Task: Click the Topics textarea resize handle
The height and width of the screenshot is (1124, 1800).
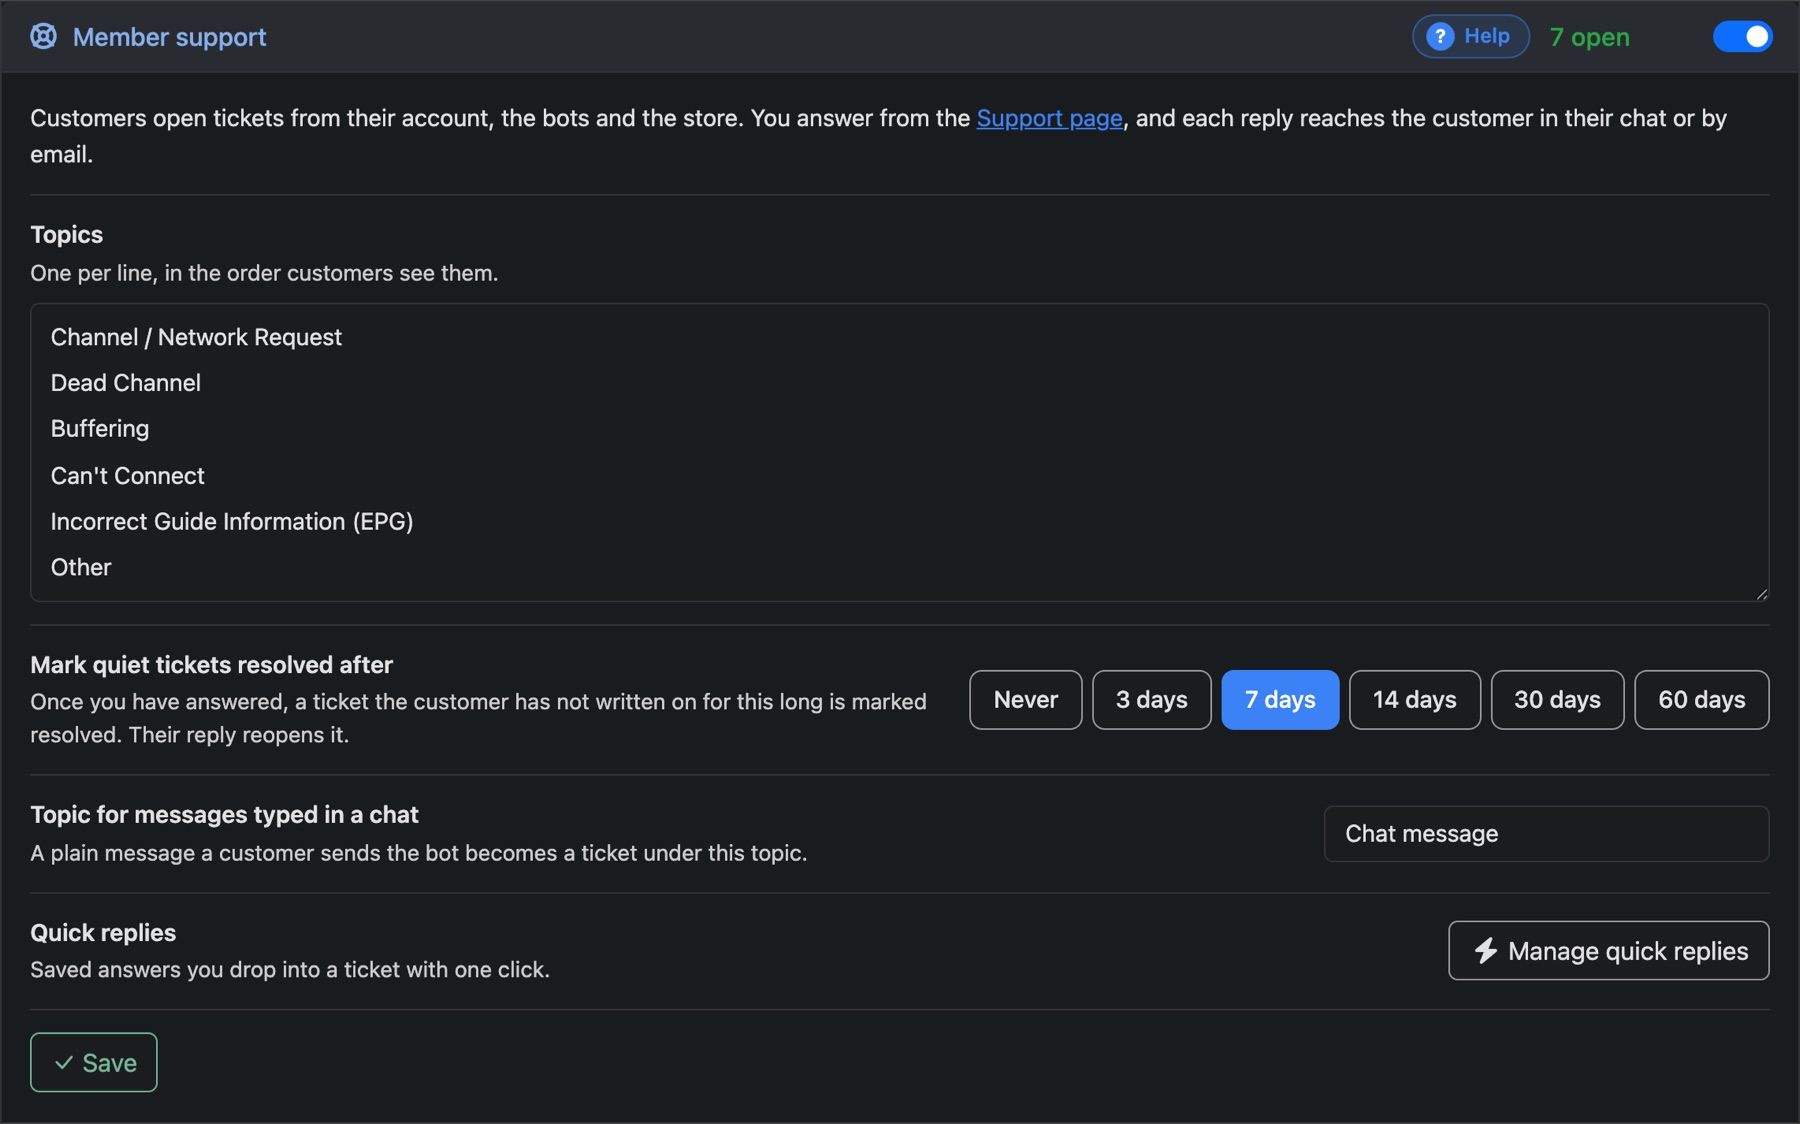Action: pos(1761,593)
